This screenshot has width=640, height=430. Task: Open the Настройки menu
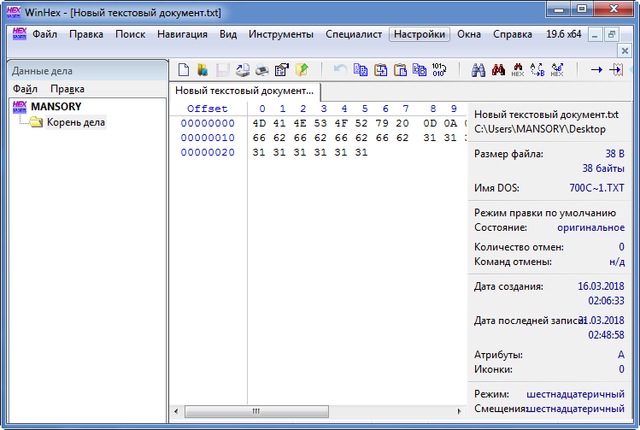point(419,34)
